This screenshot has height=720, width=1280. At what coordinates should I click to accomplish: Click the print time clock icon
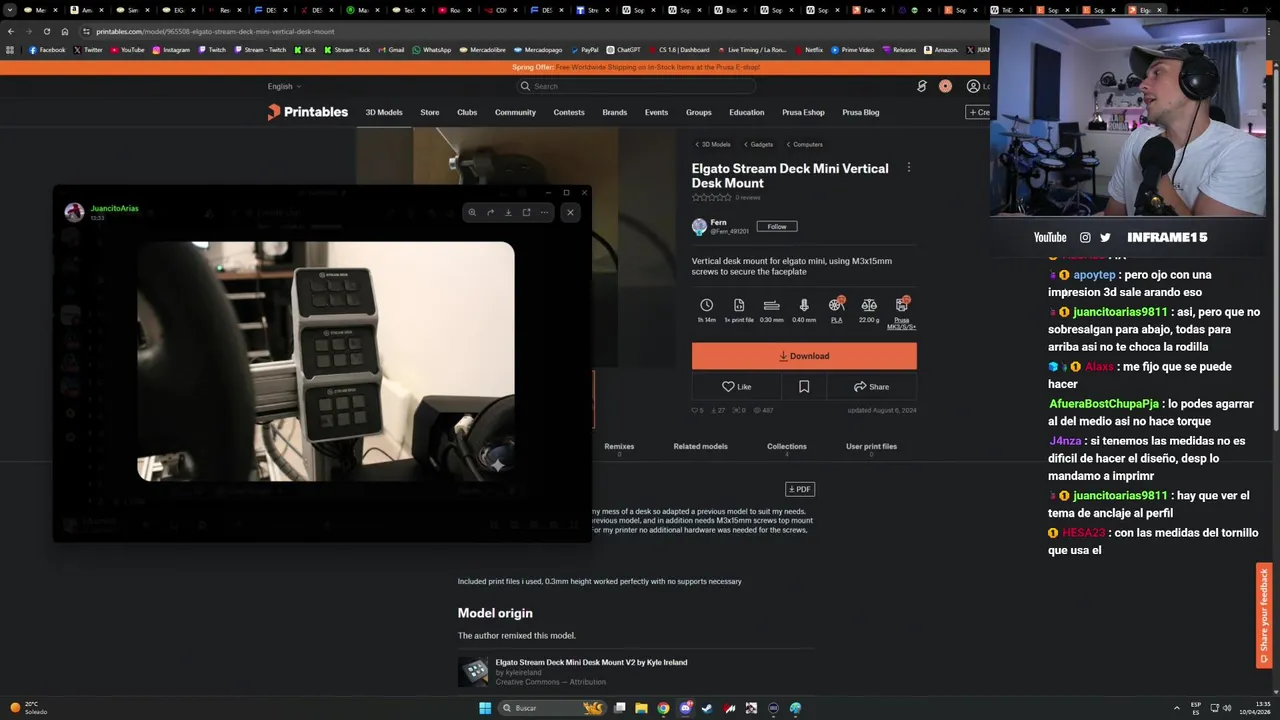click(x=706, y=305)
